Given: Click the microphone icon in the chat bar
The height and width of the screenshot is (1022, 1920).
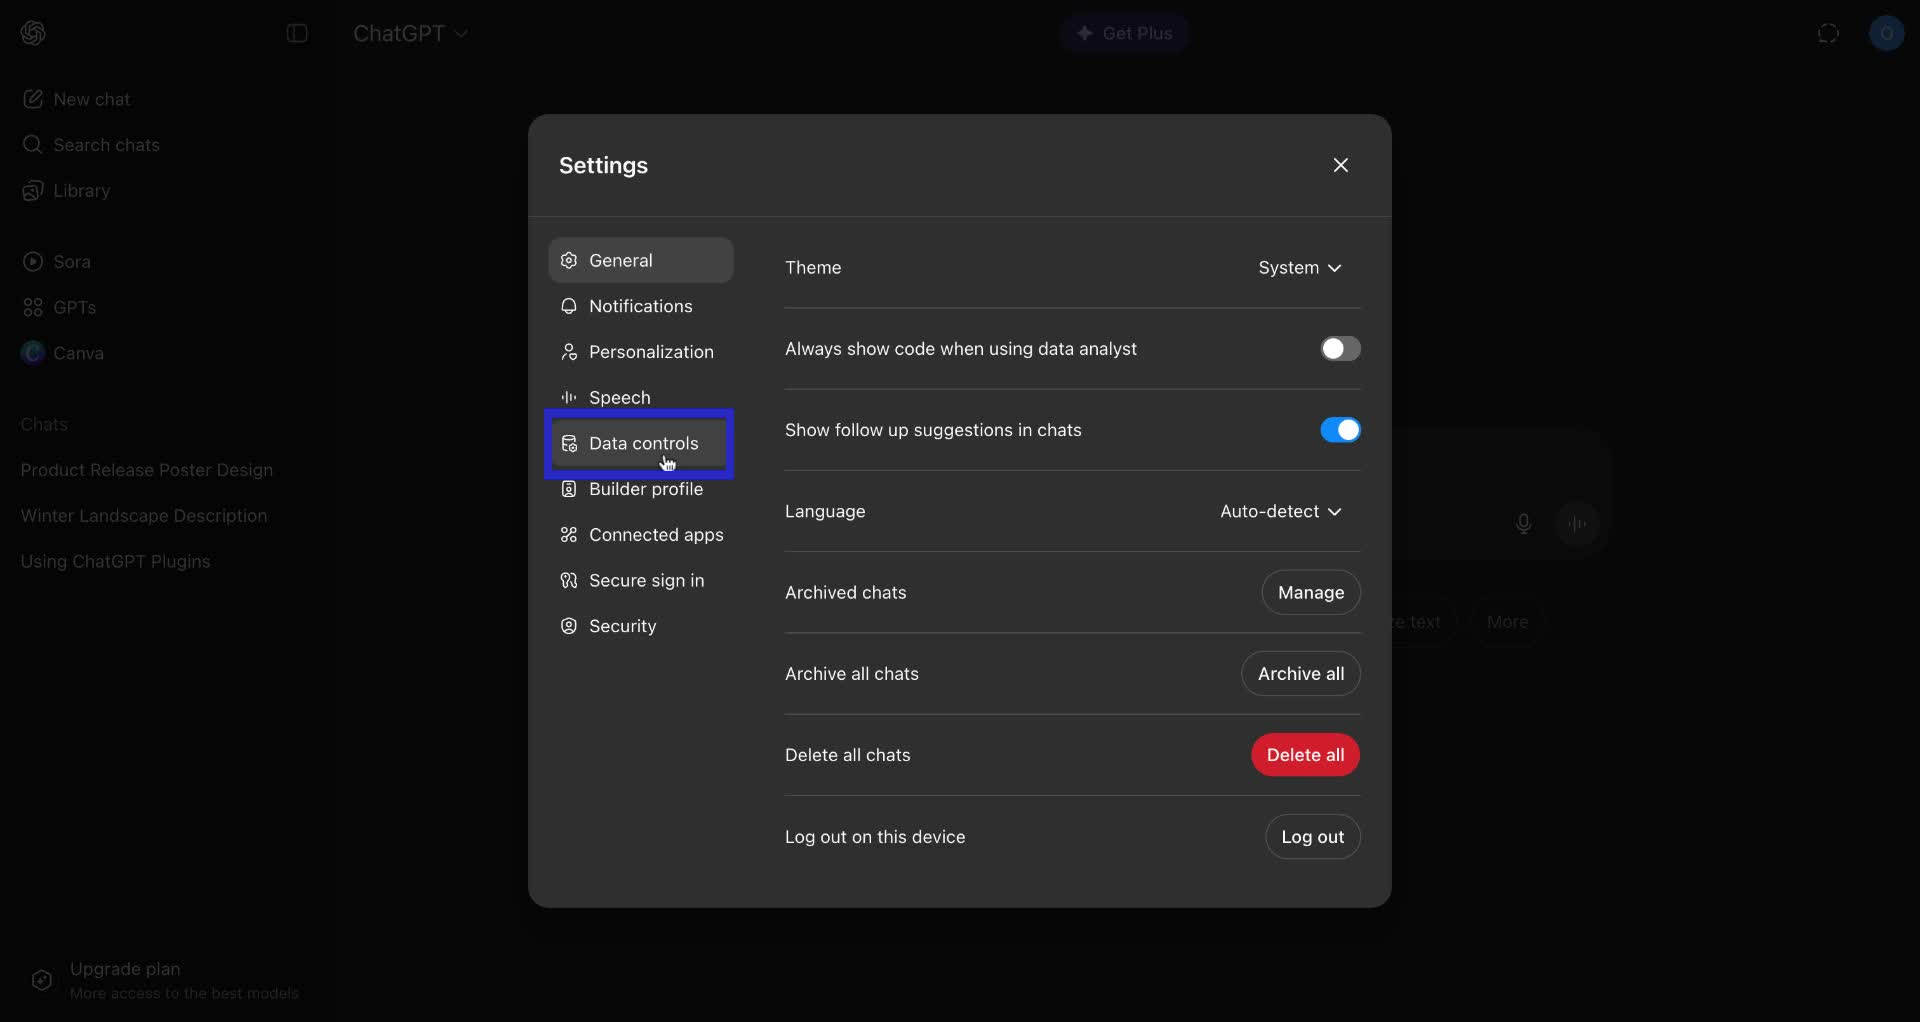Looking at the screenshot, I should 1522,523.
